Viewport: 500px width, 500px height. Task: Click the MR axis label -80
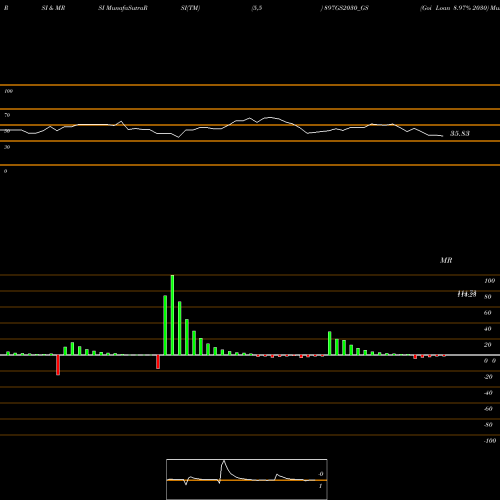pyautogui.click(x=488, y=425)
